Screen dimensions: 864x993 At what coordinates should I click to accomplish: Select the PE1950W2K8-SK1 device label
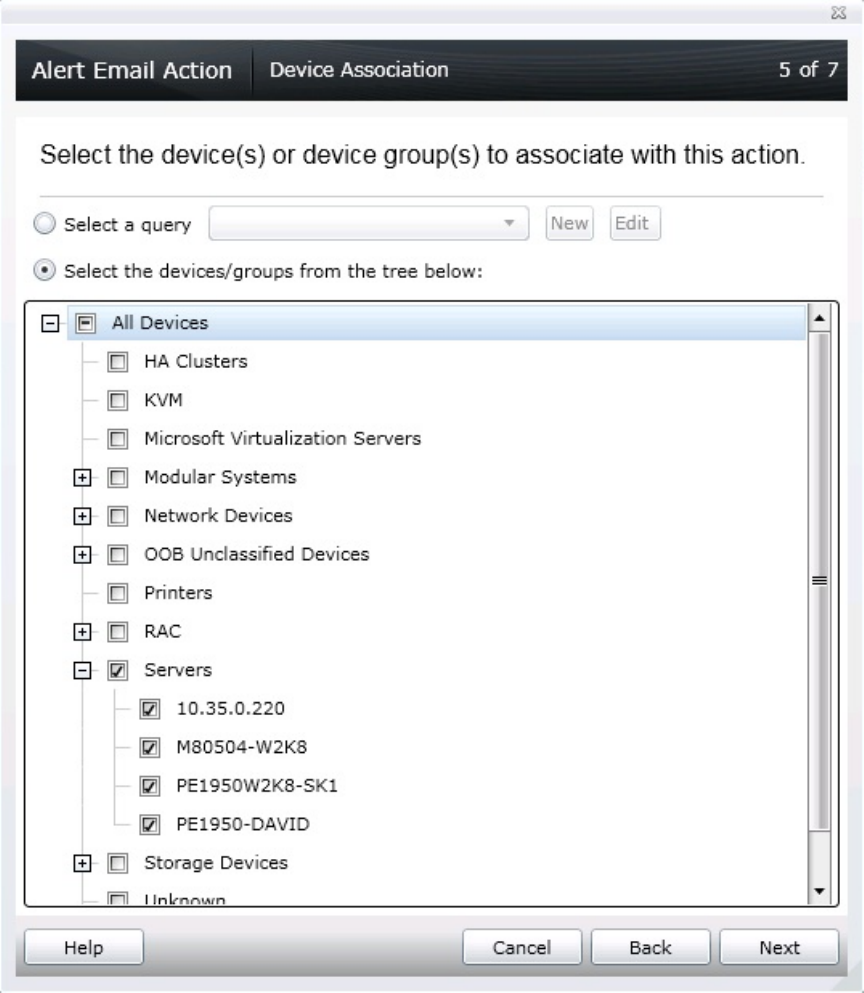[257, 786]
